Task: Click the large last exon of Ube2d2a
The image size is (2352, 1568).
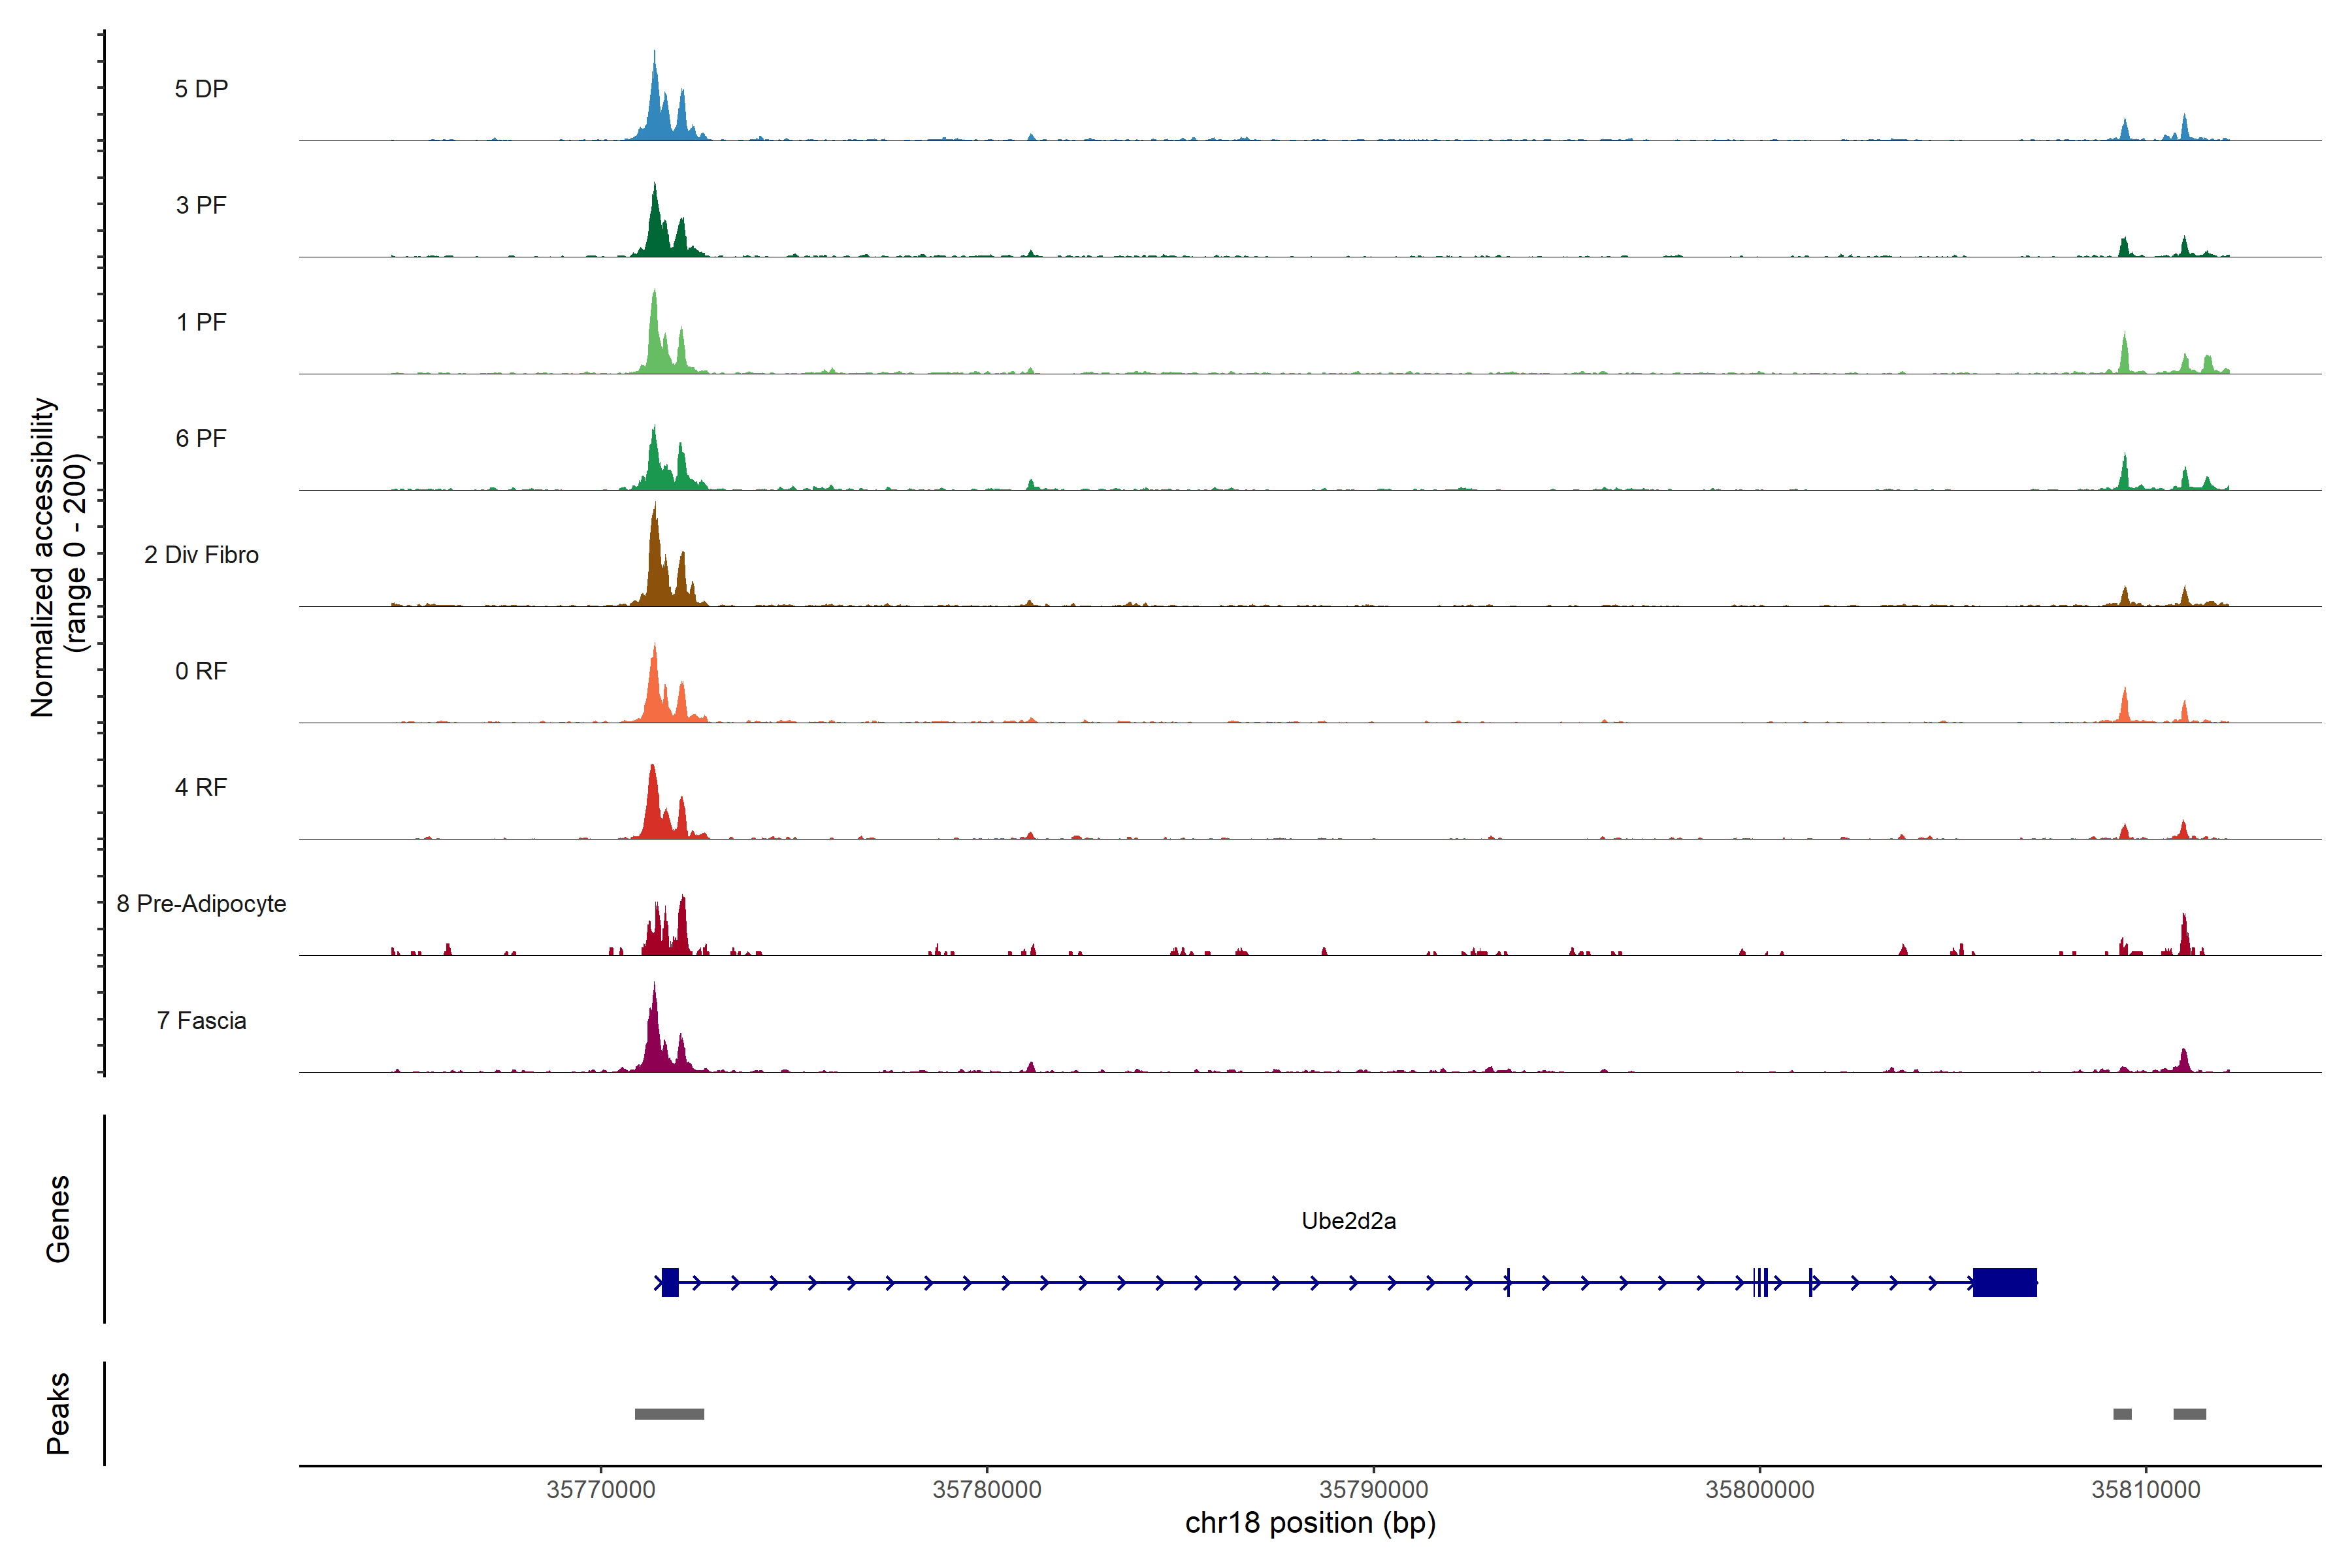Action: (2004, 1282)
